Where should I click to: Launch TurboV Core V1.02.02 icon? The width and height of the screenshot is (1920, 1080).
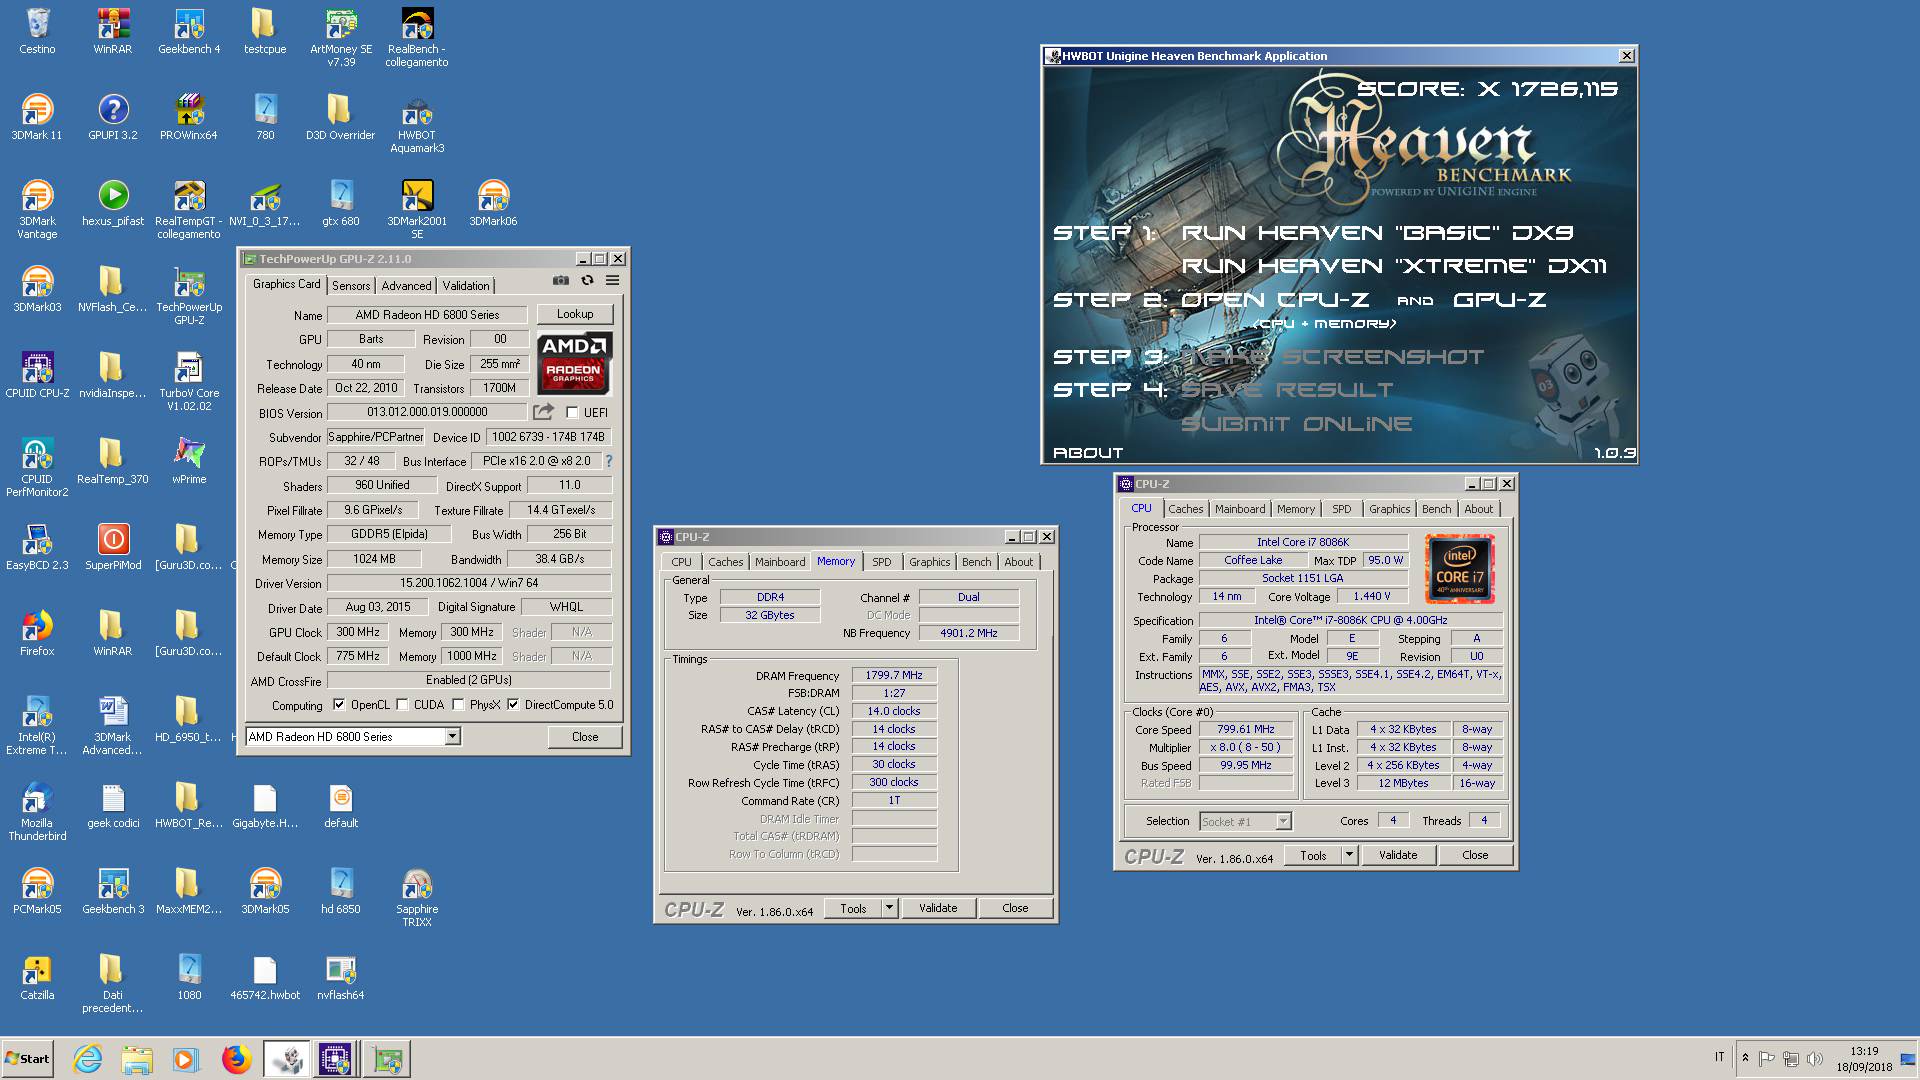[x=189, y=382]
